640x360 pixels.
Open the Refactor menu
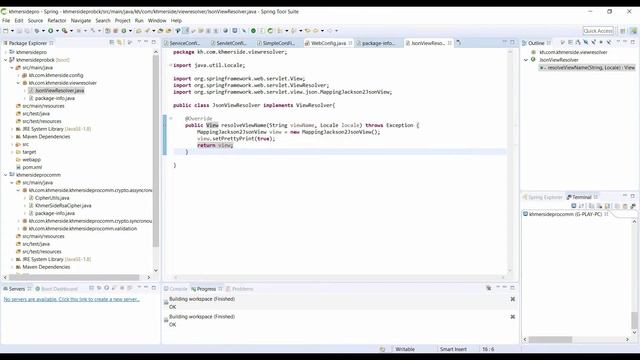[x=57, y=20]
